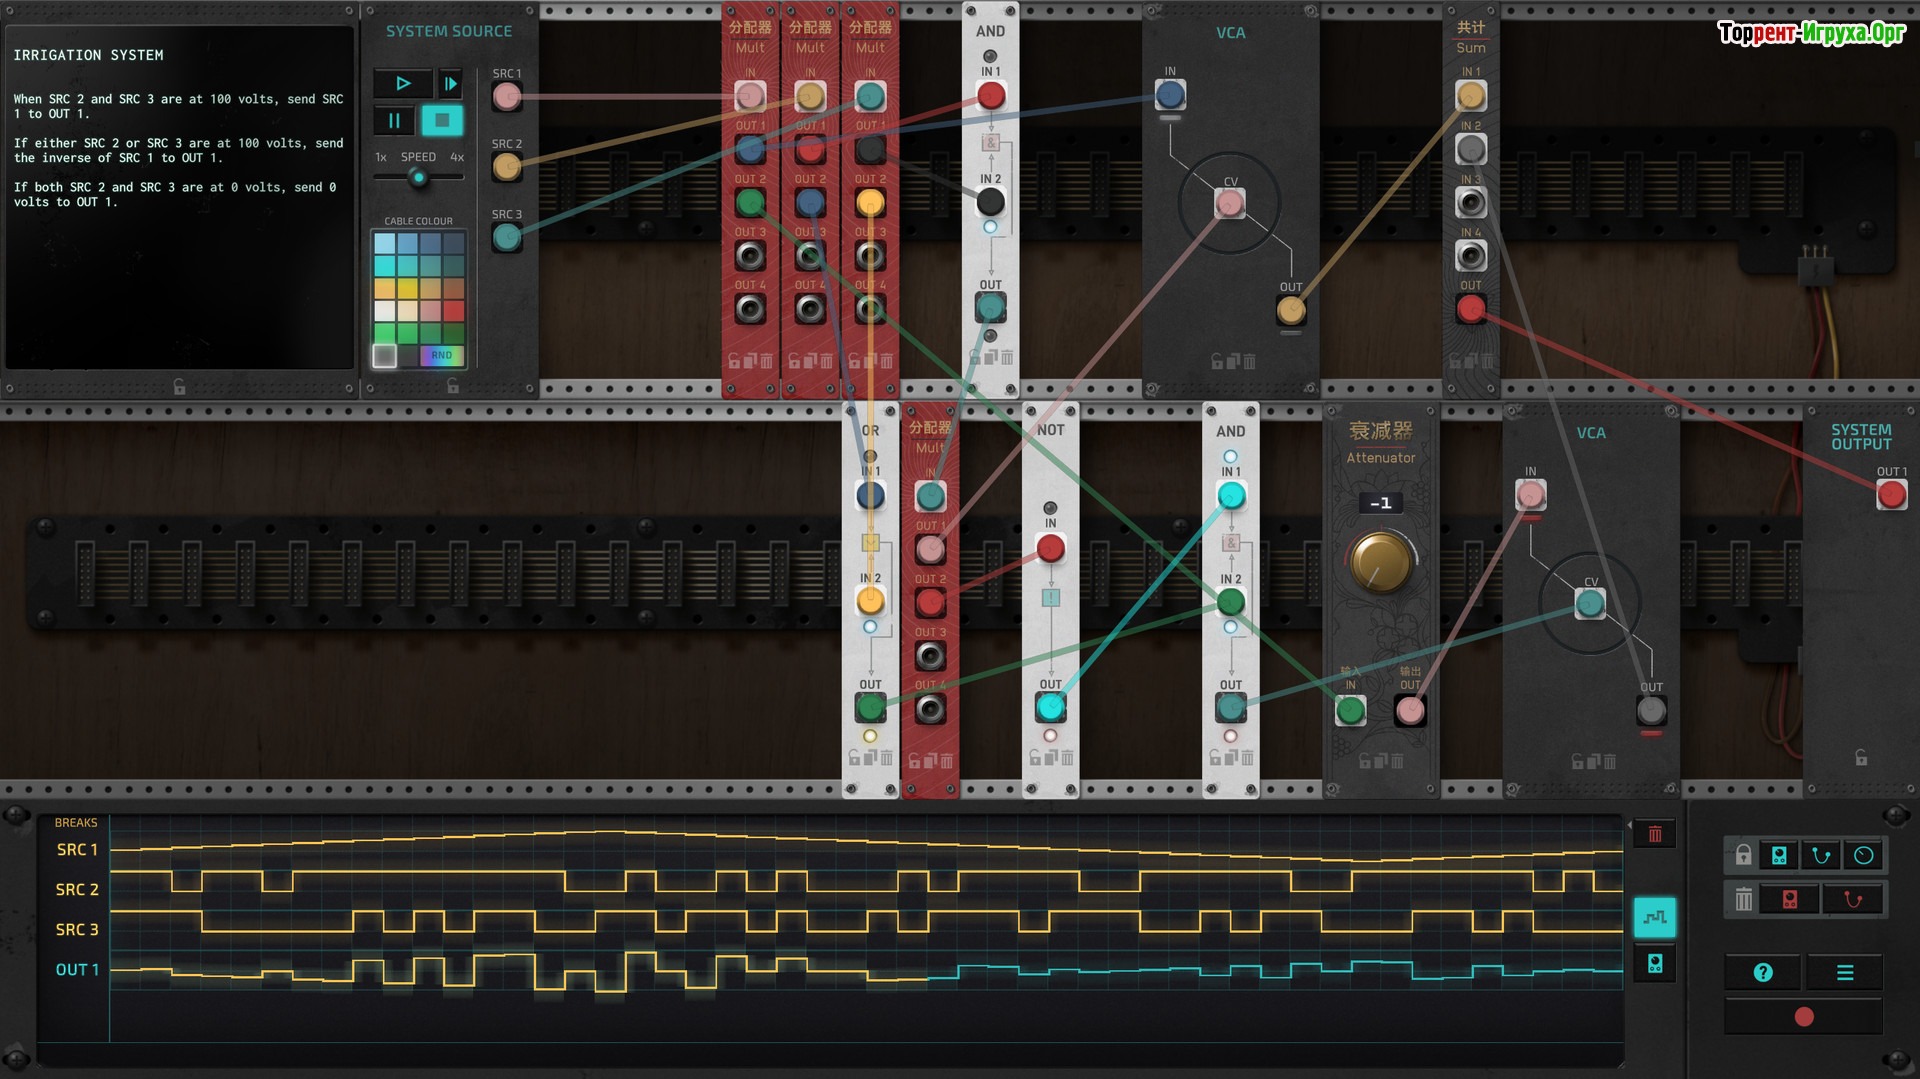The image size is (1920, 1079).
Task: Select the RND random cable colour
Action: (441, 356)
